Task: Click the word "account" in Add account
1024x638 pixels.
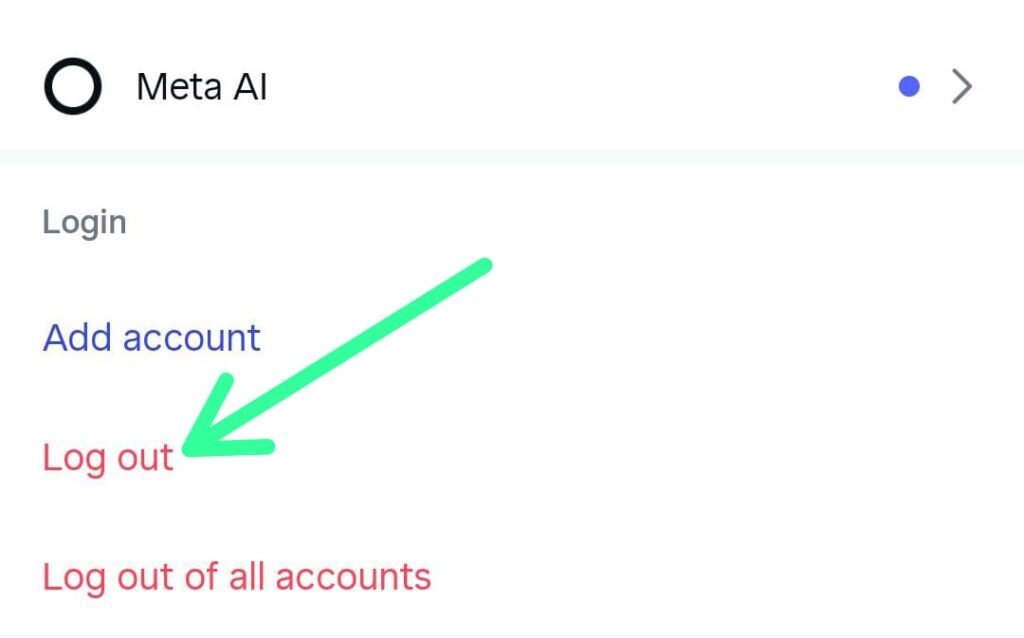Action: pyautogui.click(x=192, y=338)
